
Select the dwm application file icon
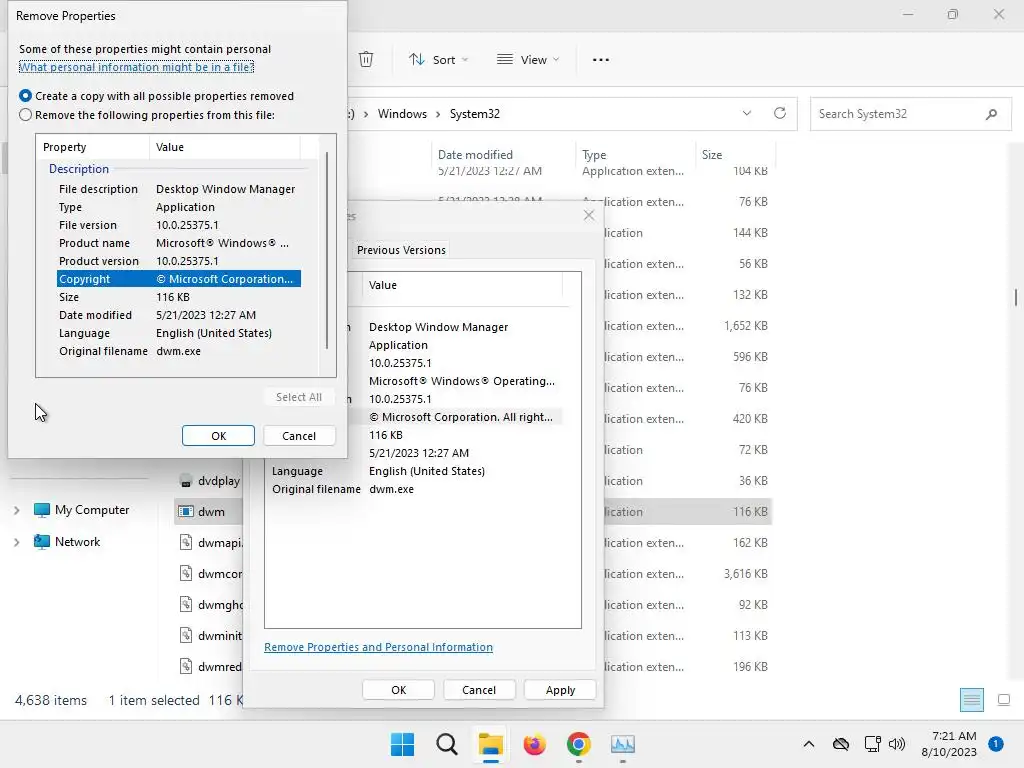point(186,511)
